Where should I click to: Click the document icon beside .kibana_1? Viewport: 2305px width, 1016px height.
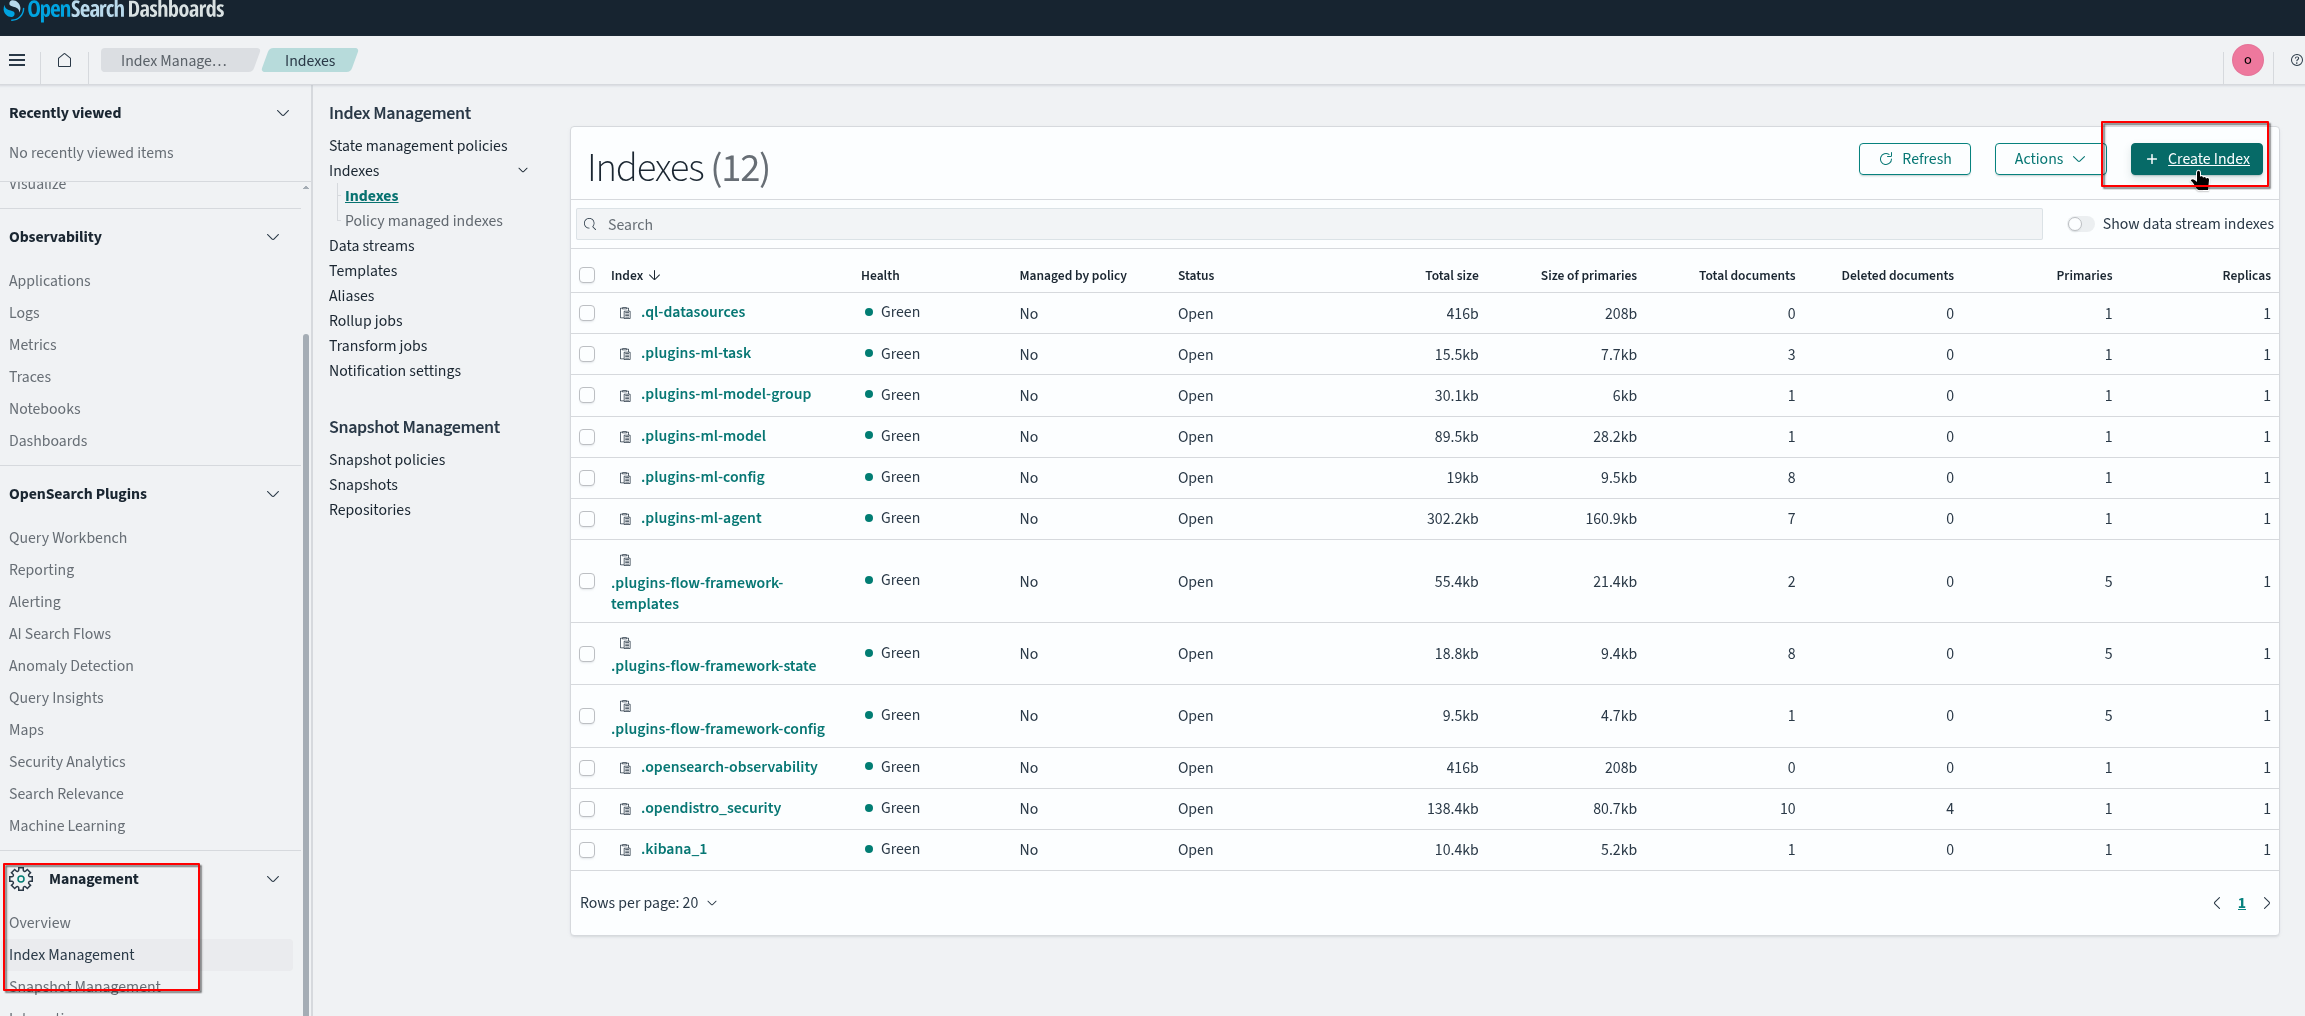[x=625, y=850]
